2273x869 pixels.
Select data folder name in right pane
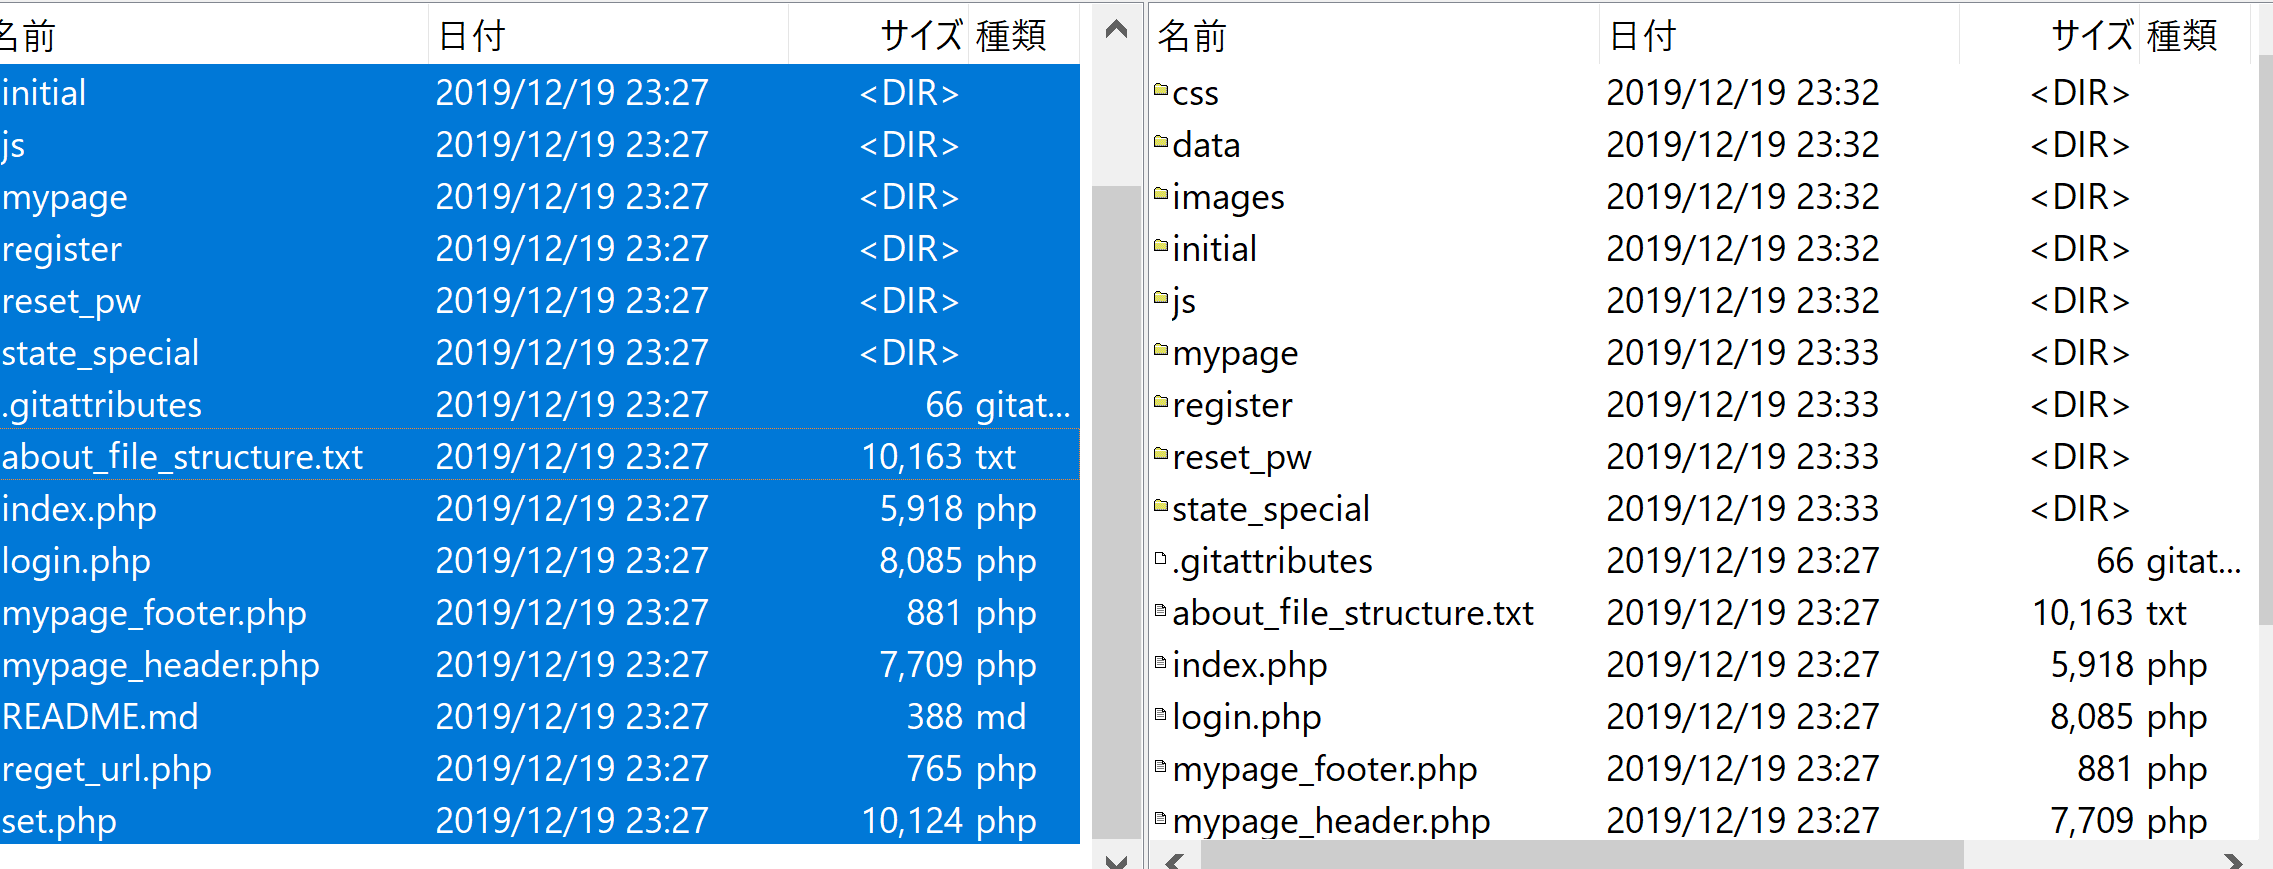(x=1206, y=145)
